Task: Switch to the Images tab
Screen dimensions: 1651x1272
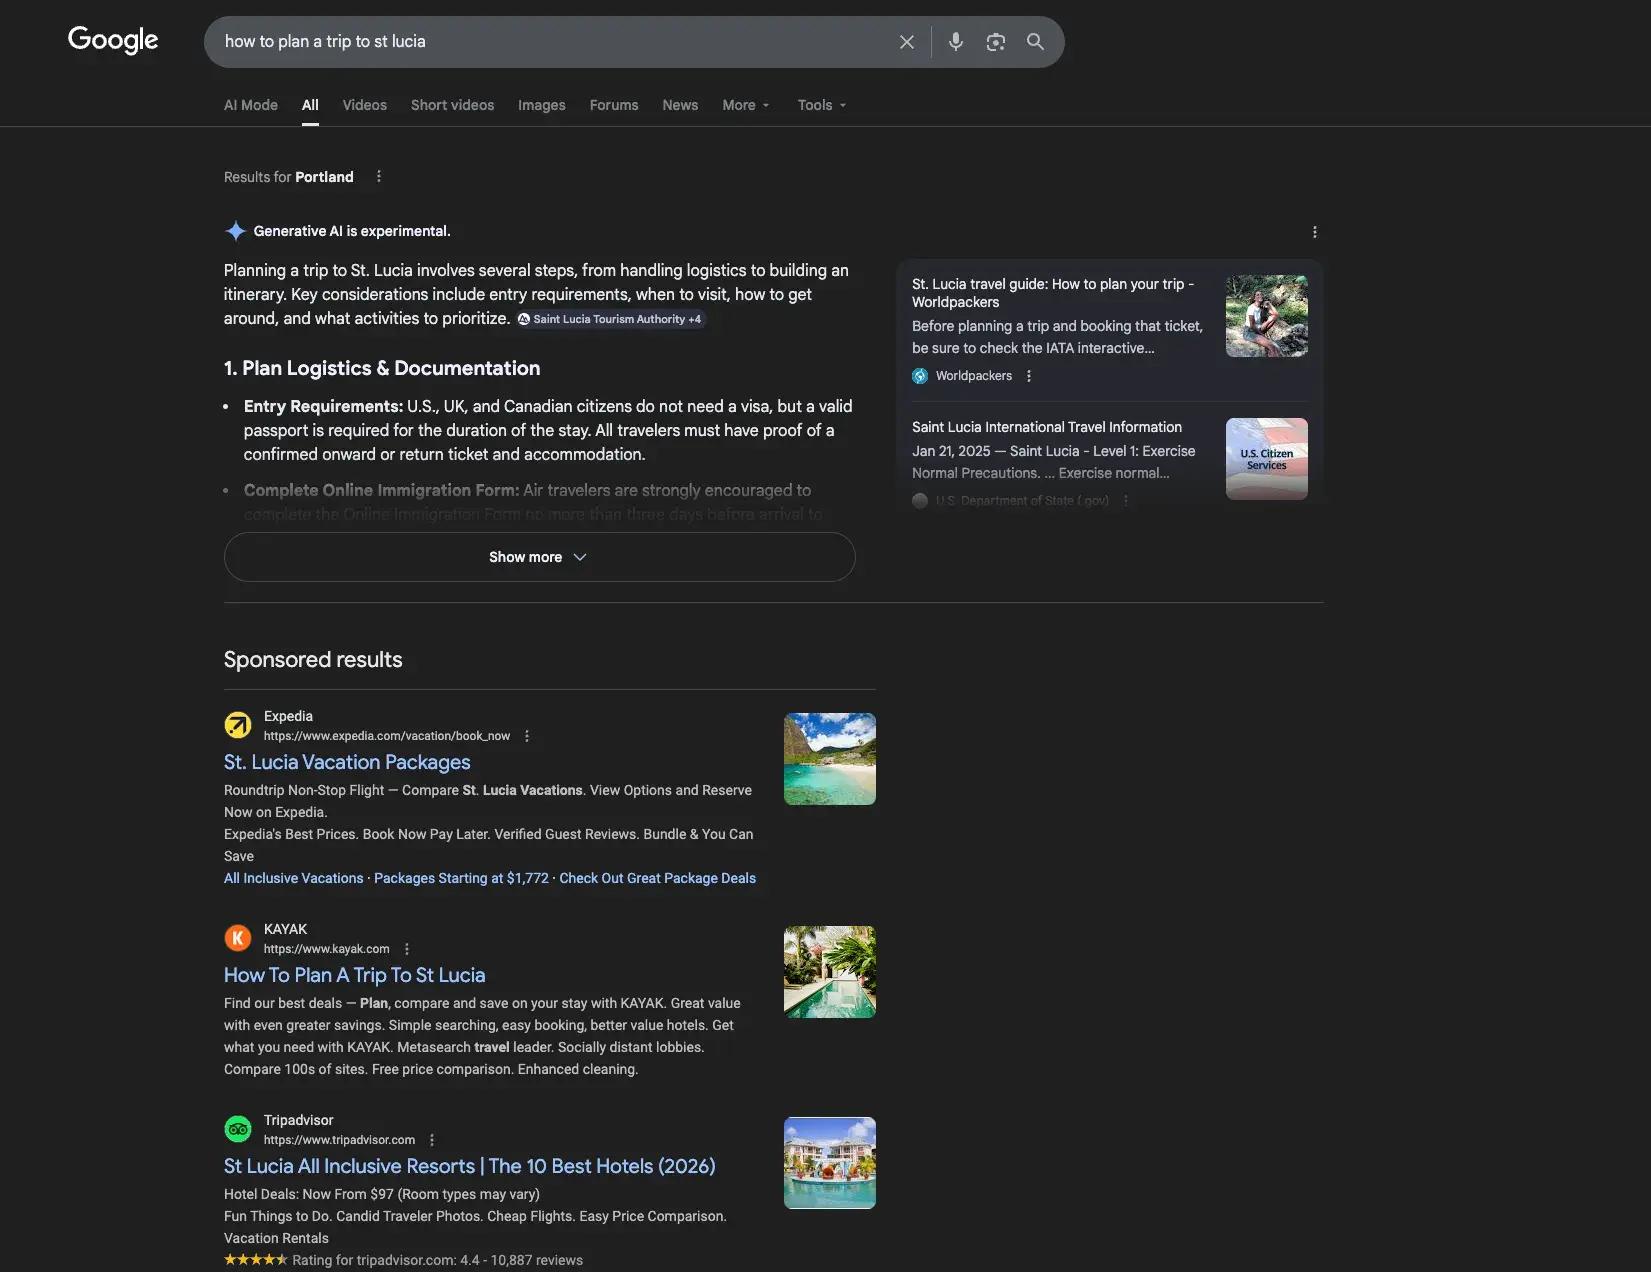Action: click(x=541, y=105)
